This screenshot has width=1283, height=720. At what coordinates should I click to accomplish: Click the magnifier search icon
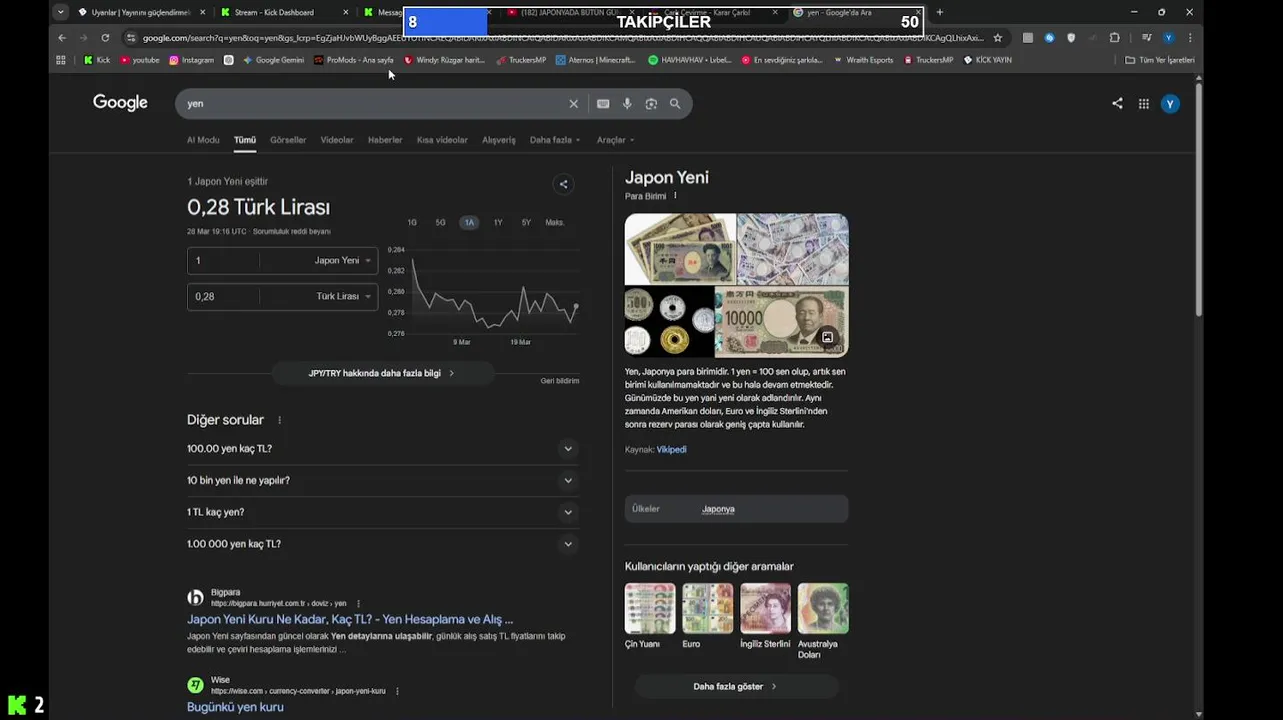coord(675,104)
